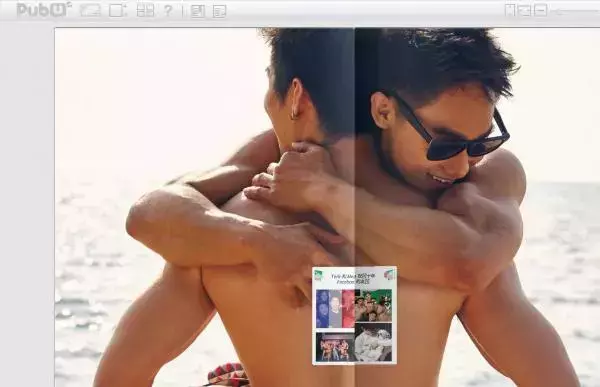Open help via the question mark icon
This screenshot has width=600, height=387.
coord(168,10)
